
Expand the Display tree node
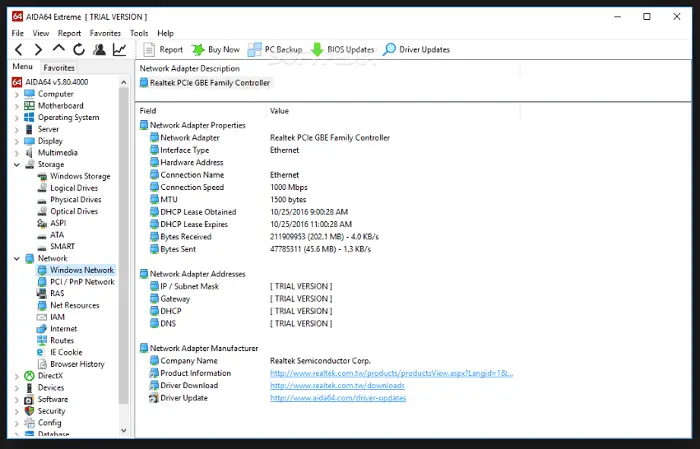[x=17, y=141]
